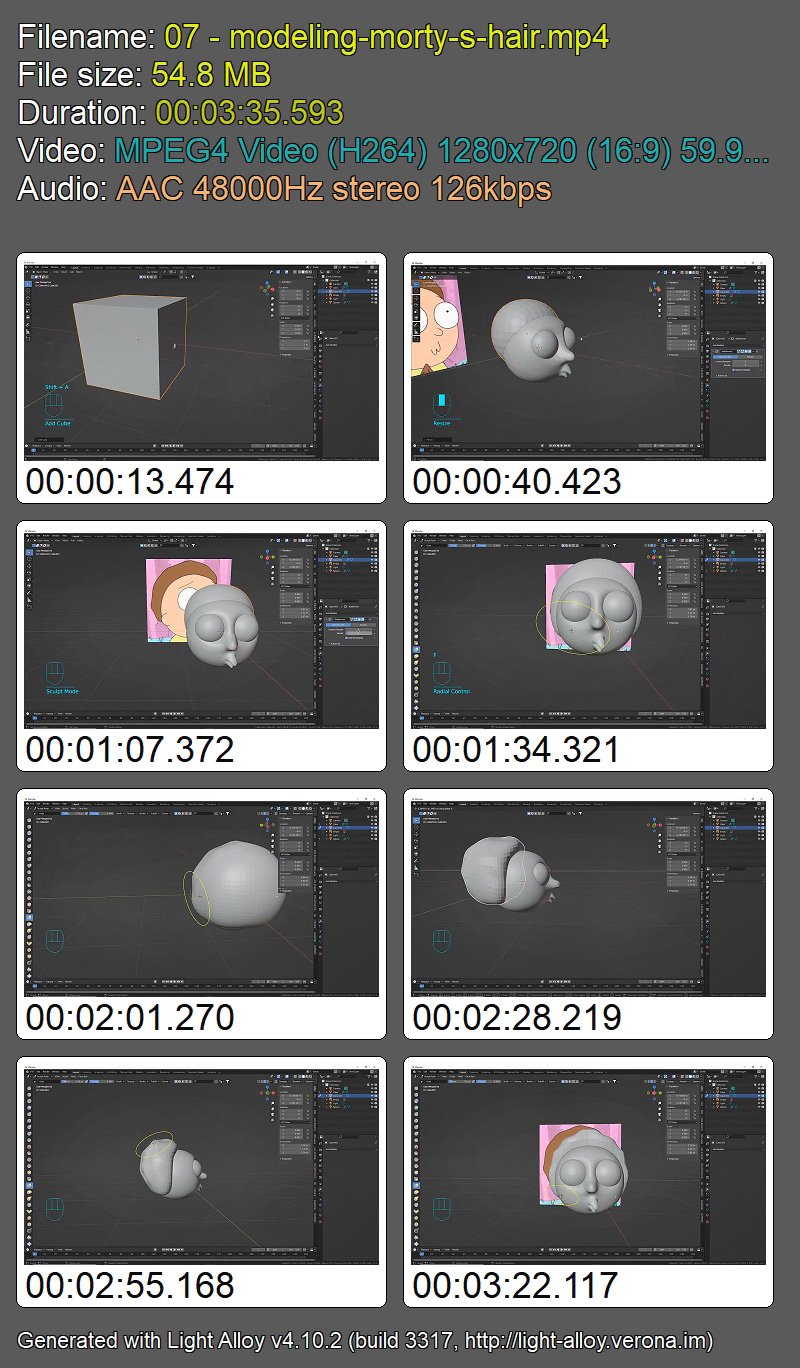Click the timestamp text 00:01:07.372
The image size is (800, 1368).
(130, 750)
